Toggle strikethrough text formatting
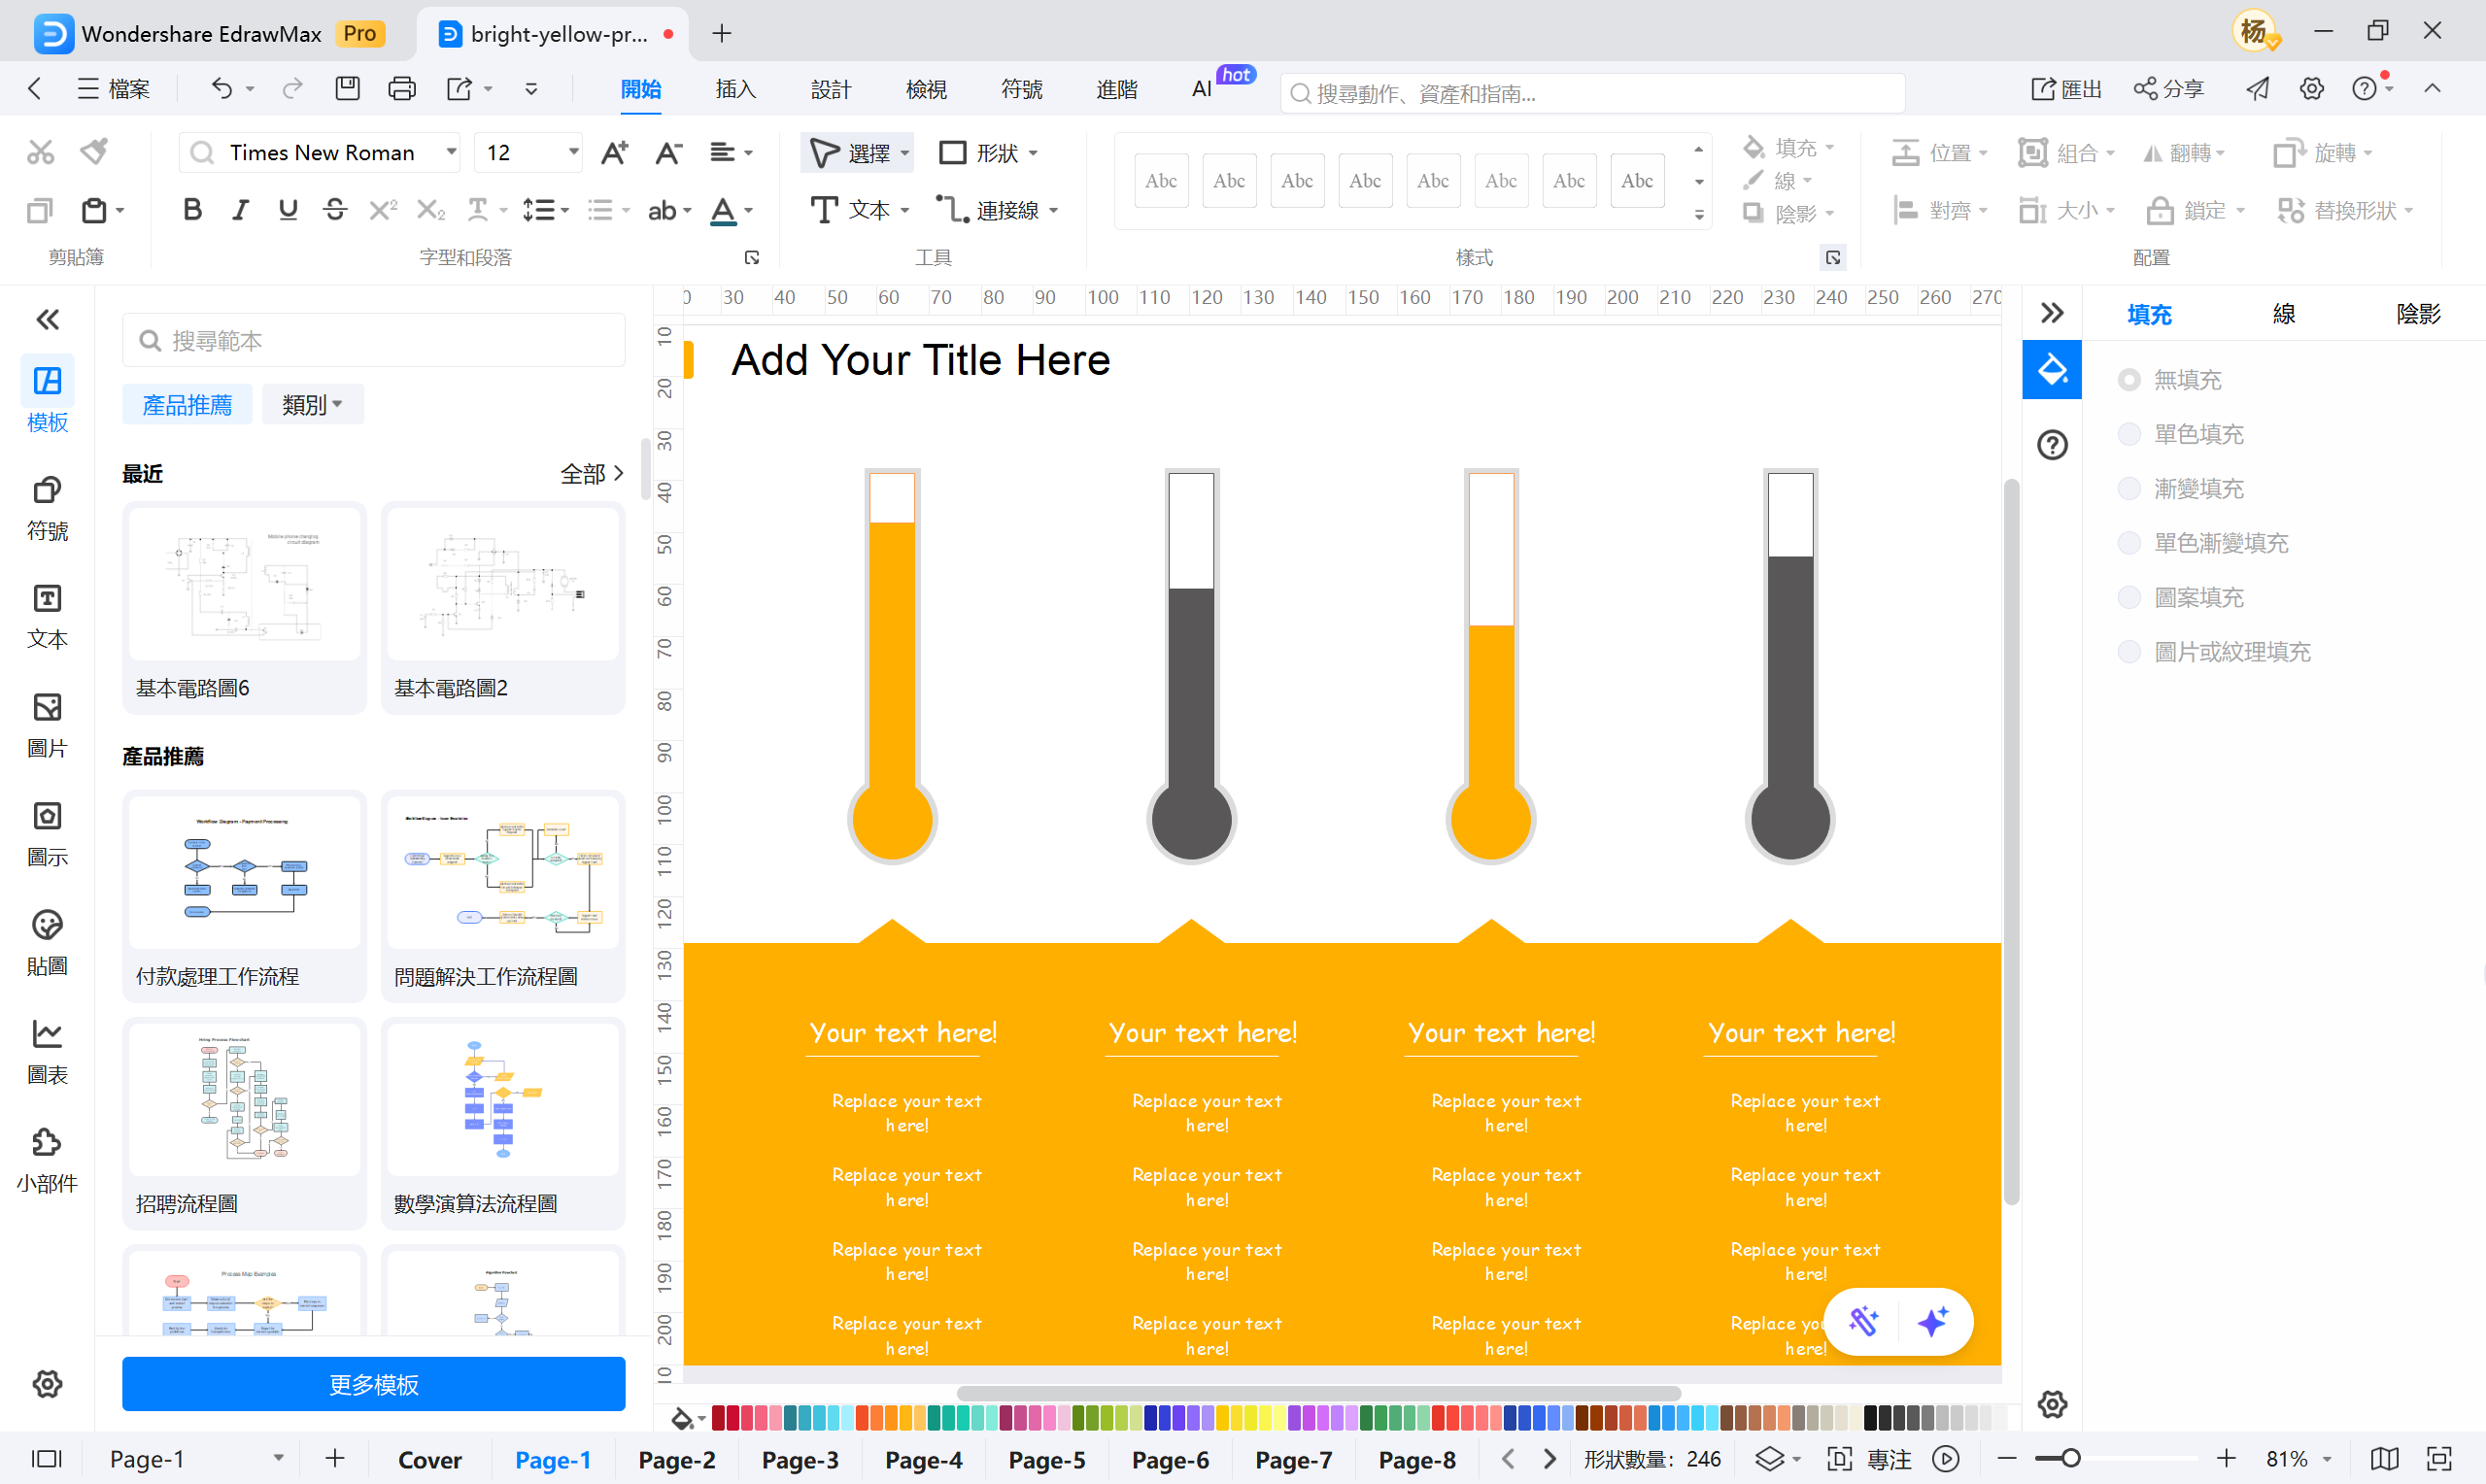 [335, 210]
